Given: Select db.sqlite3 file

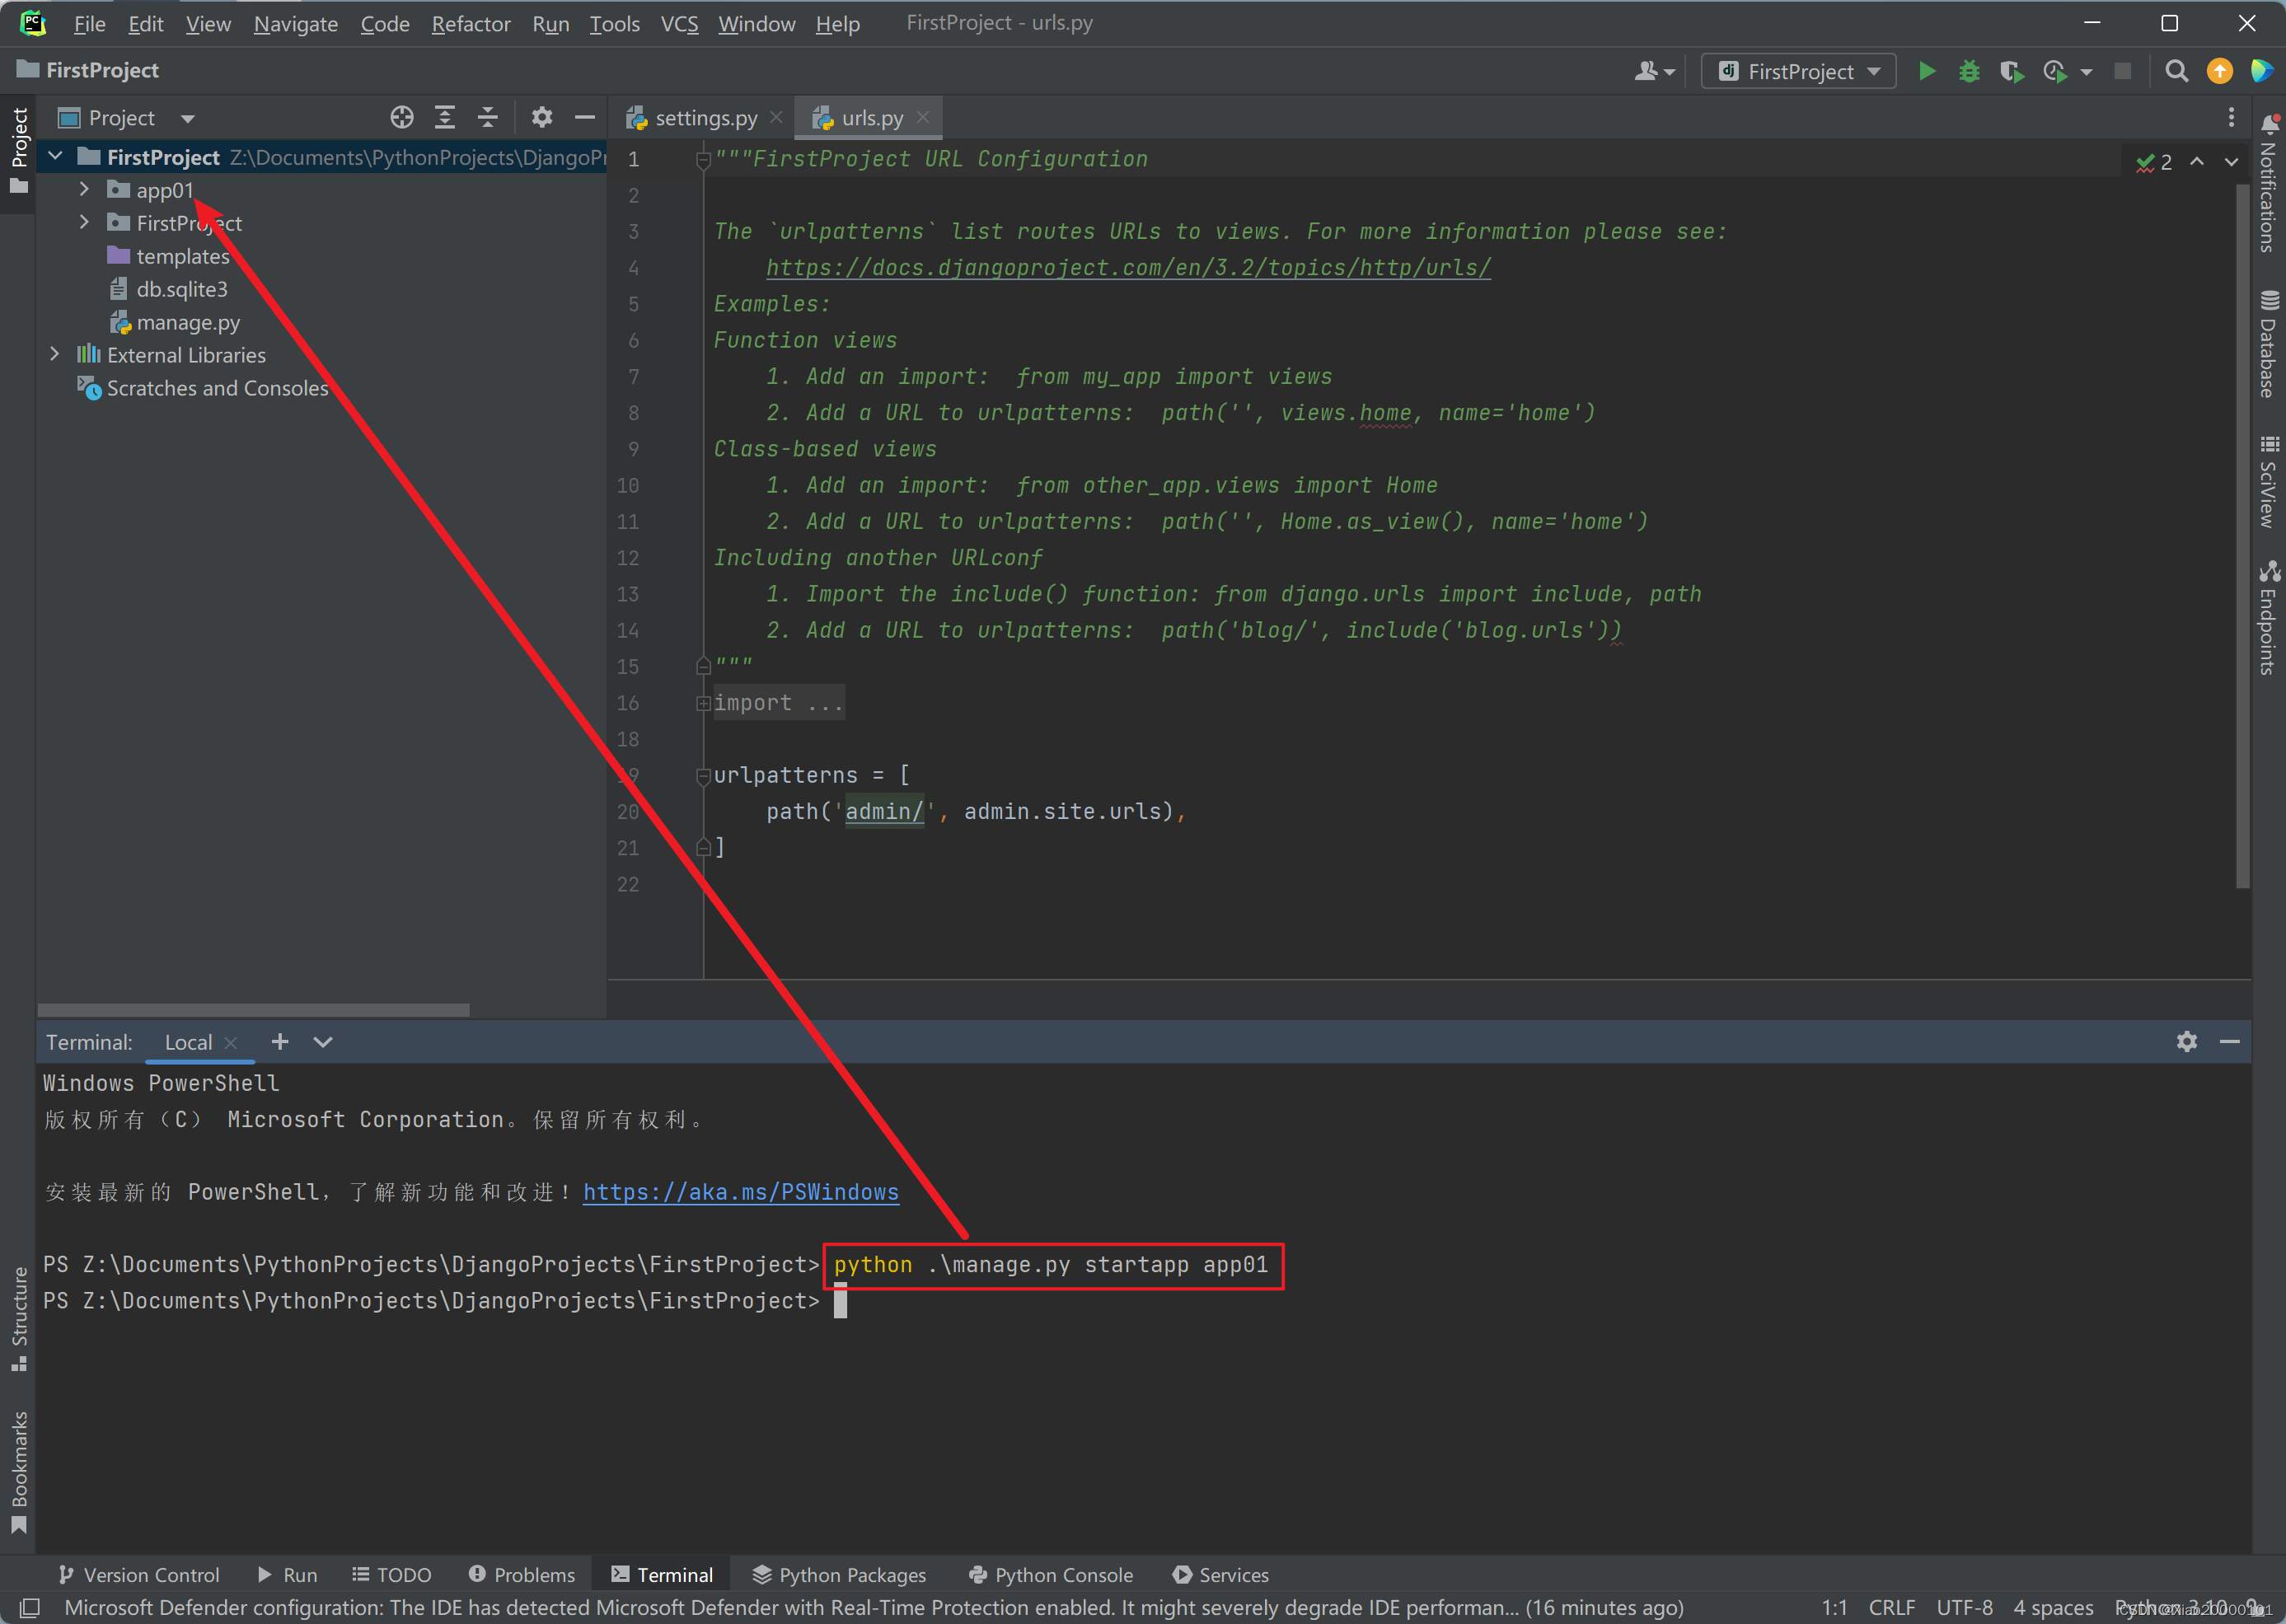Looking at the screenshot, I should click(168, 289).
